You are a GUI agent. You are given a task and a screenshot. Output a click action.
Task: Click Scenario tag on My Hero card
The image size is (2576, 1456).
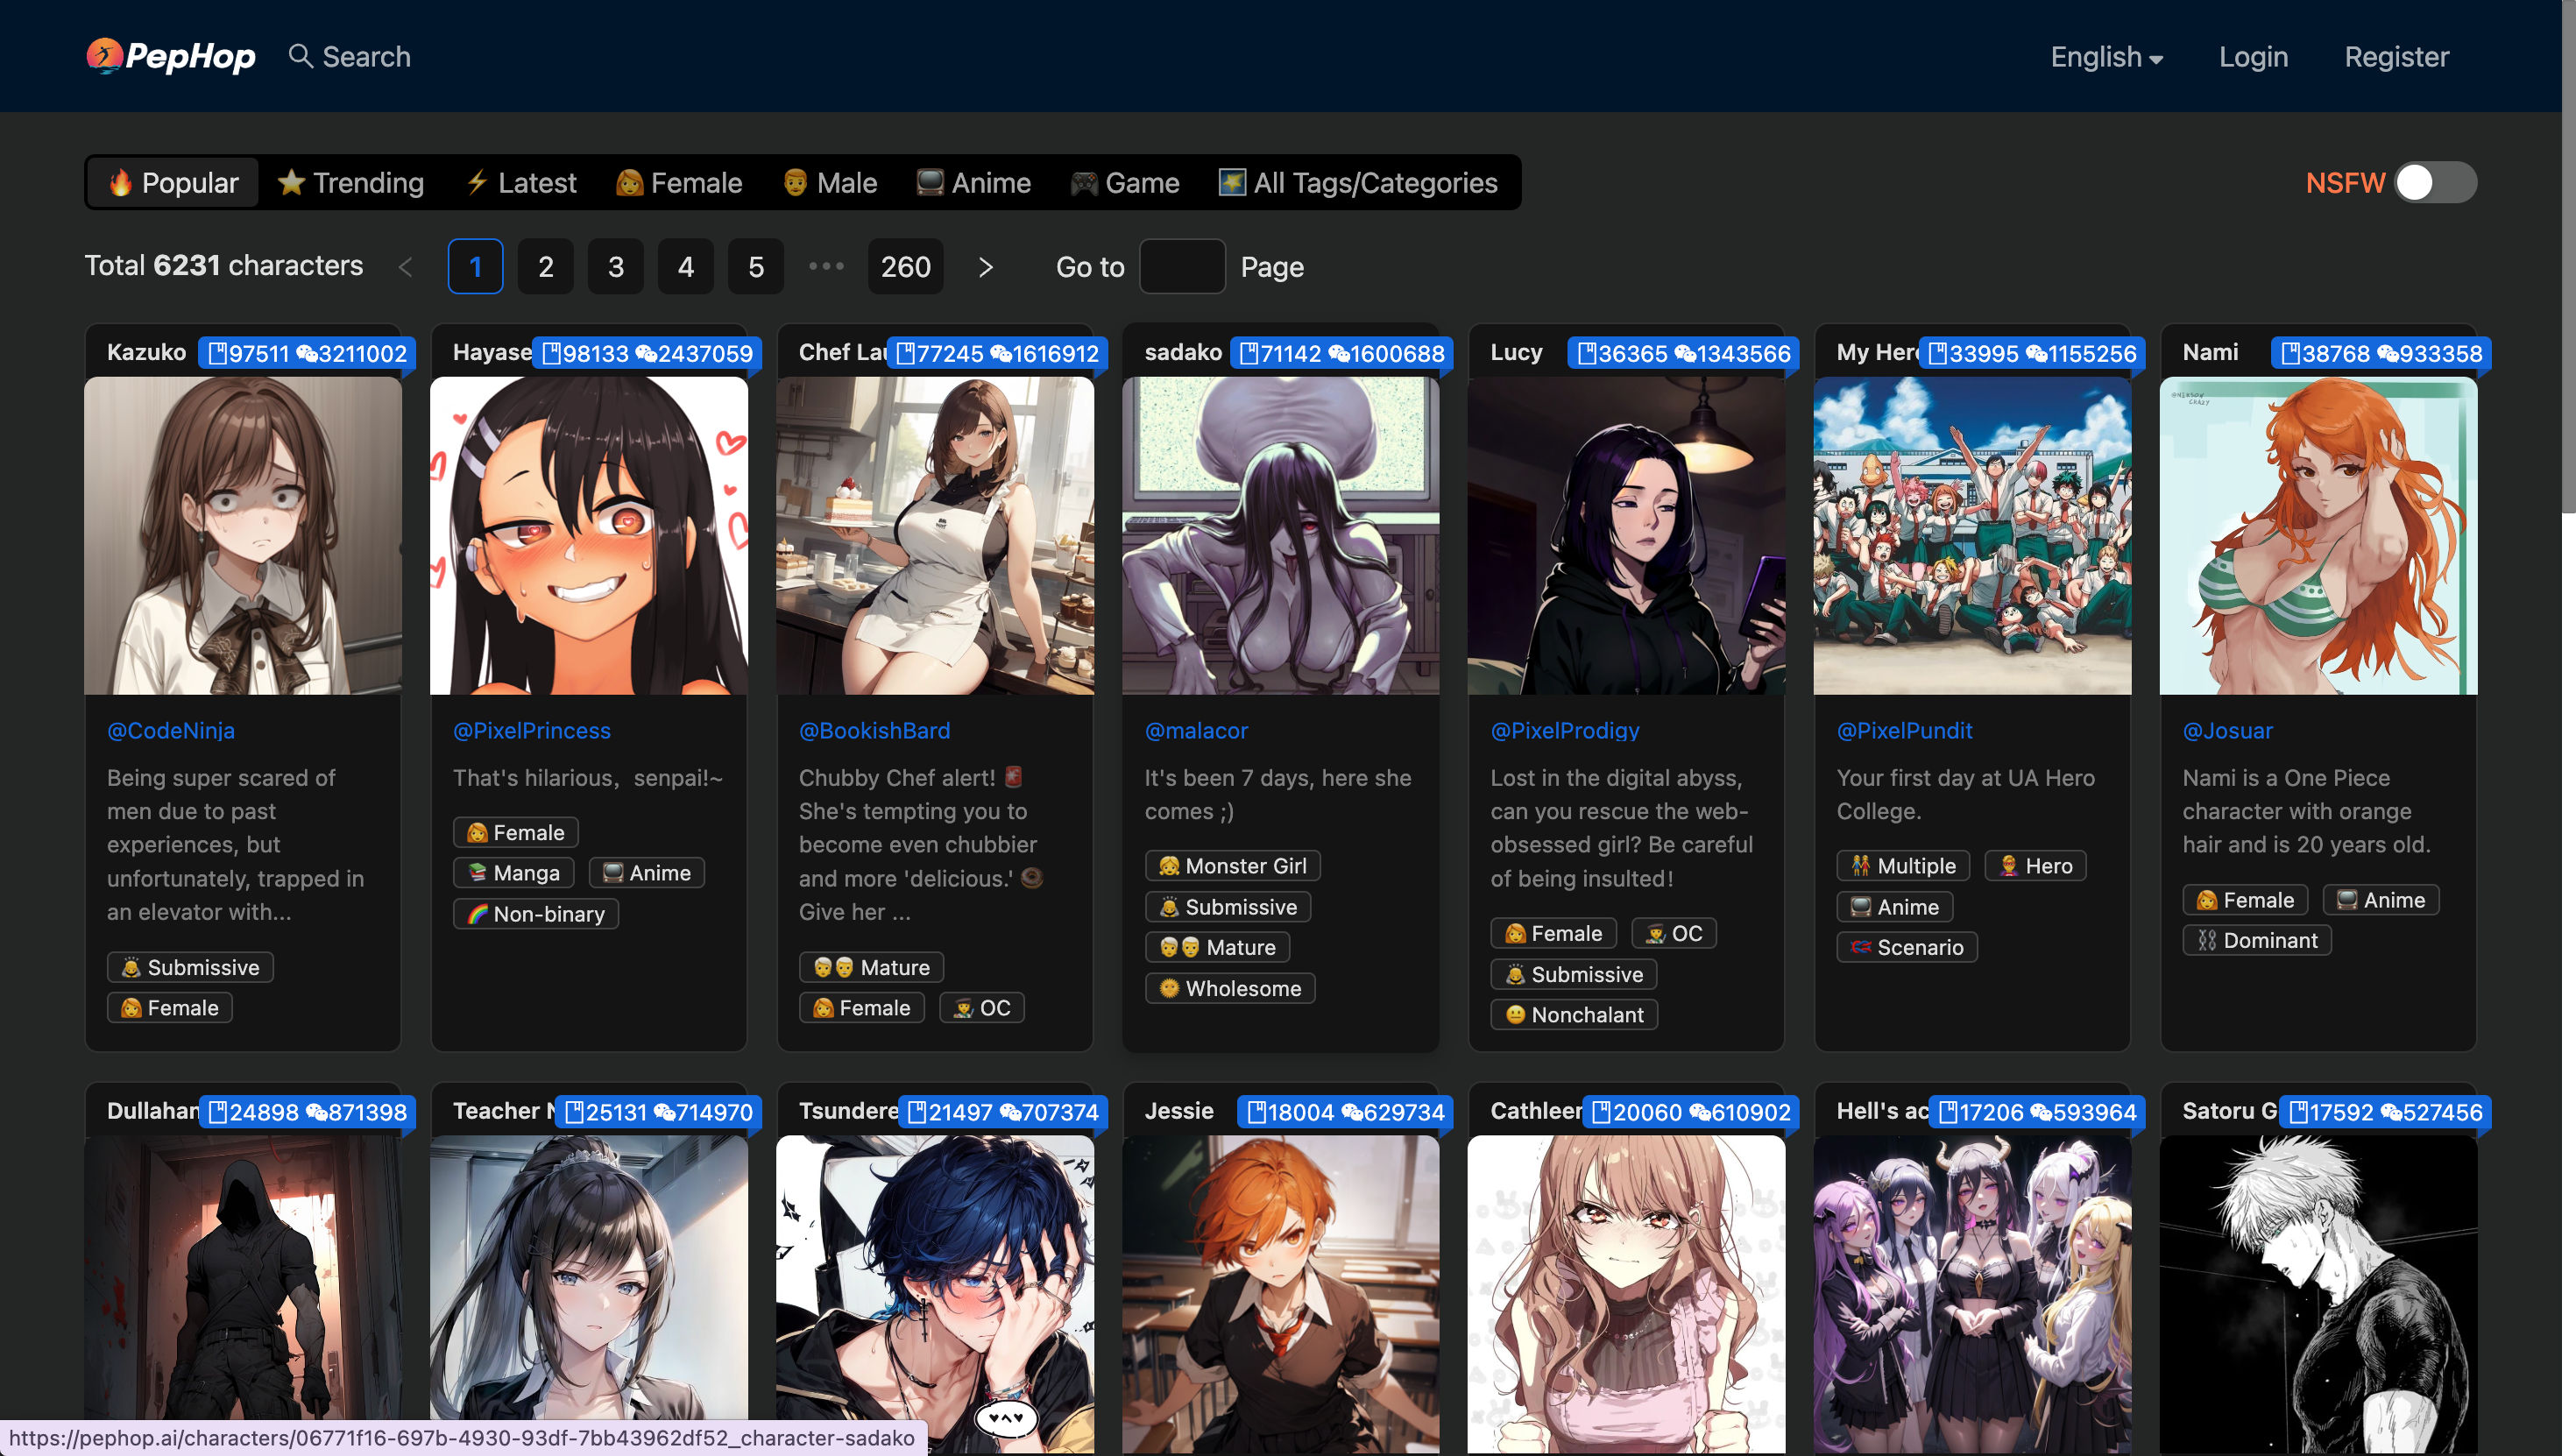[x=1907, y=948]
